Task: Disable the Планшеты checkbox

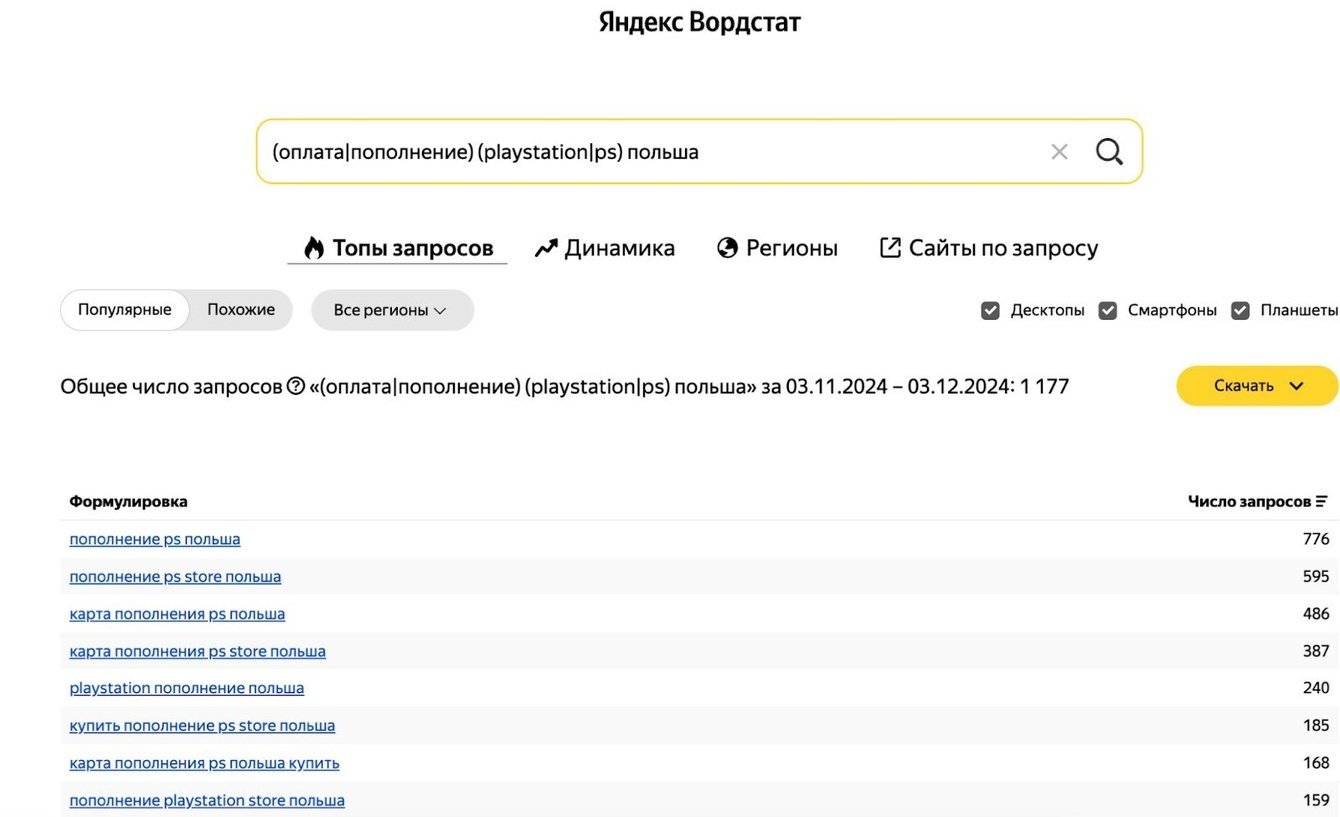Action: (x=1241, y=310)
